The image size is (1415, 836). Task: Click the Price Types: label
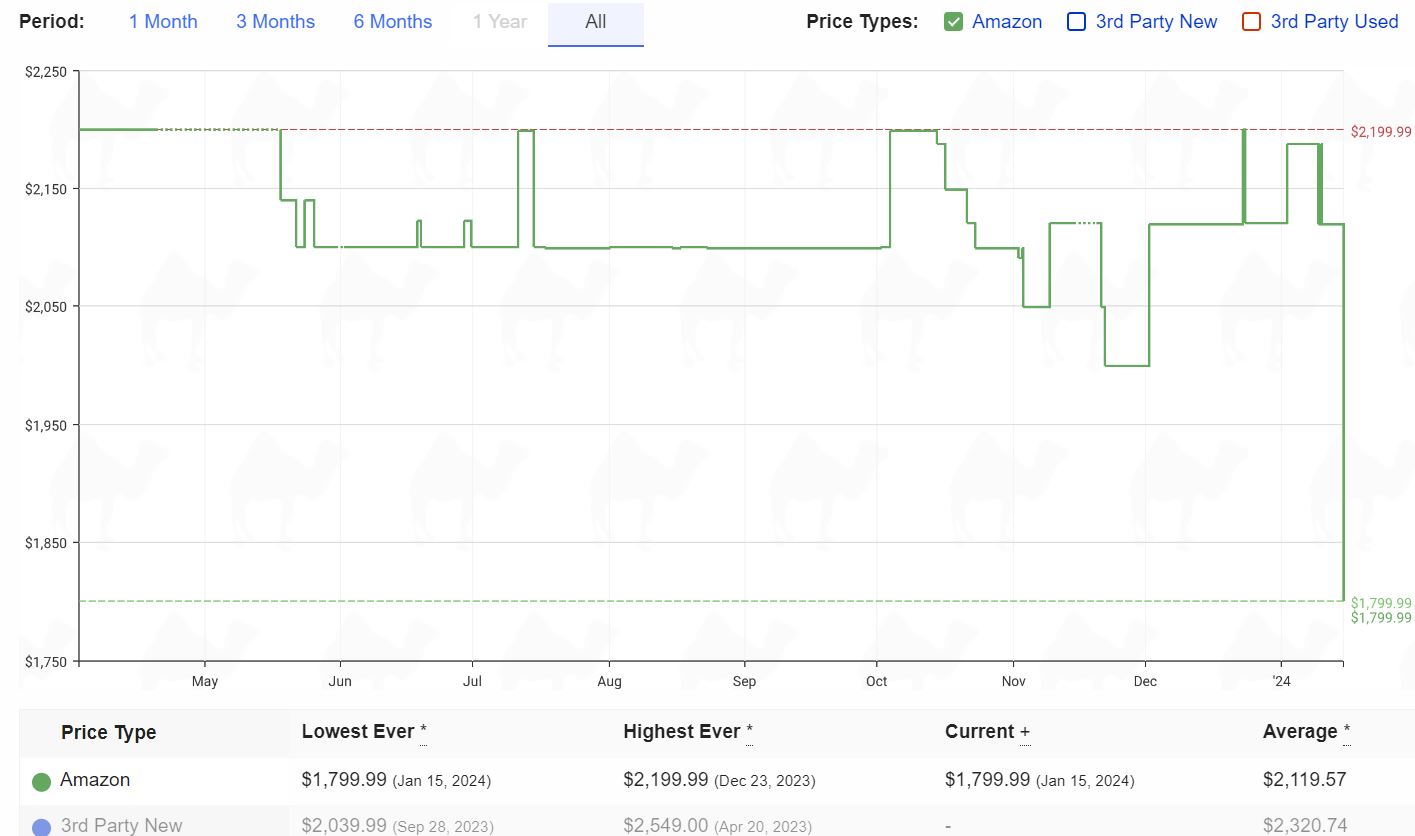click(862, 22)
